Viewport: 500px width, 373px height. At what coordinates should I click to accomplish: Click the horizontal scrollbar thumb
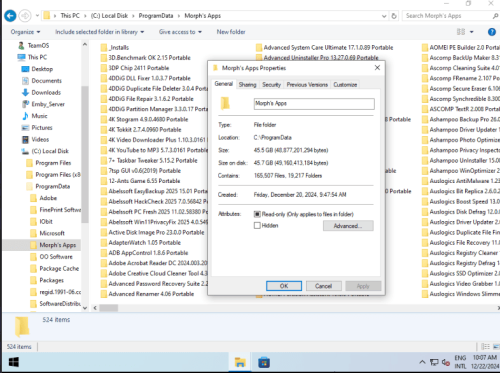(109, 308)
